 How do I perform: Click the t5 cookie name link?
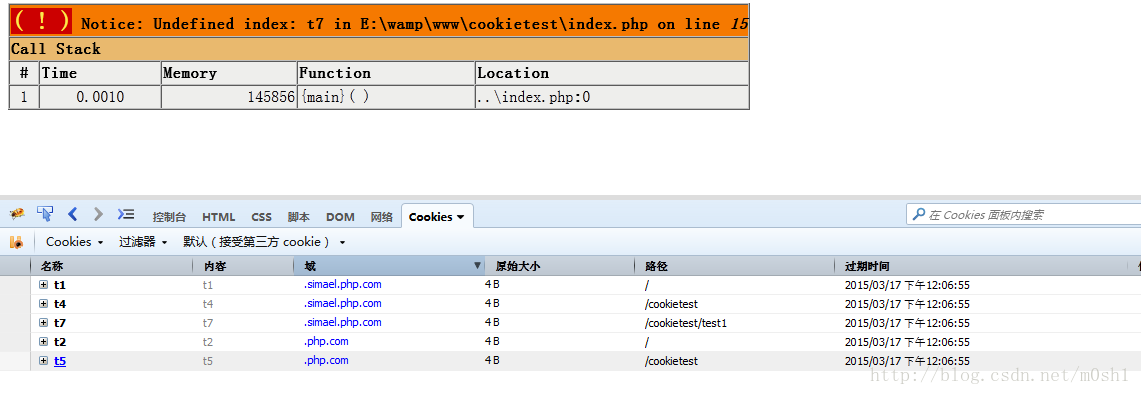(x=60, y=361)
